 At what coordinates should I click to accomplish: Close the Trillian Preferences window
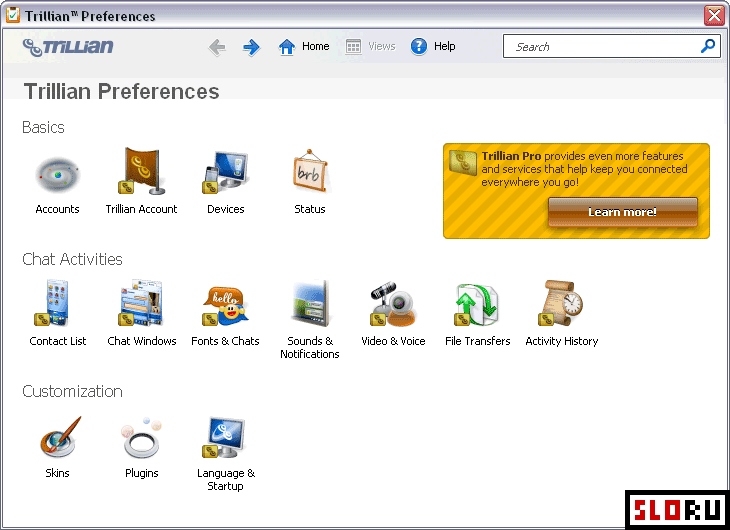coord(714,15)
